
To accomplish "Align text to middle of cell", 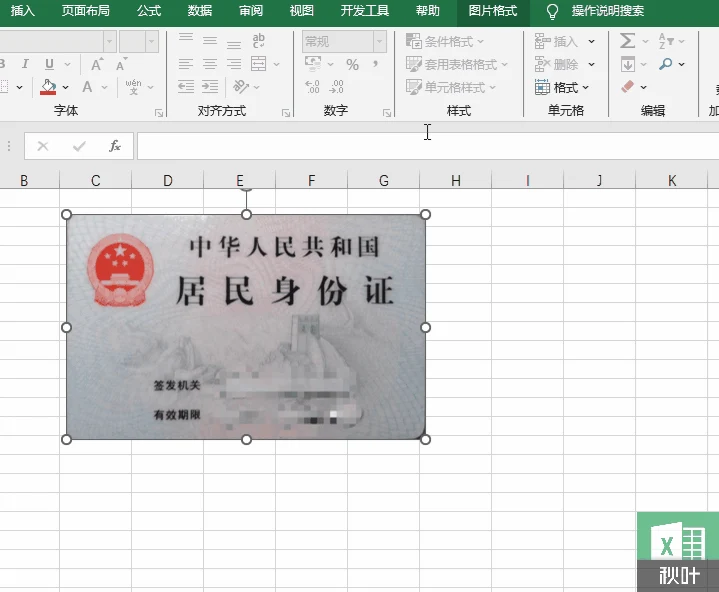I will pyautogui.click(x=210, y=41).
